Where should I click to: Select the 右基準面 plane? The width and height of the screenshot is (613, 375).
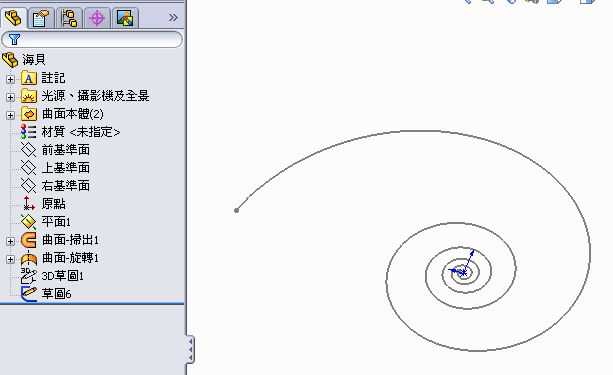[x=66, y=186]
